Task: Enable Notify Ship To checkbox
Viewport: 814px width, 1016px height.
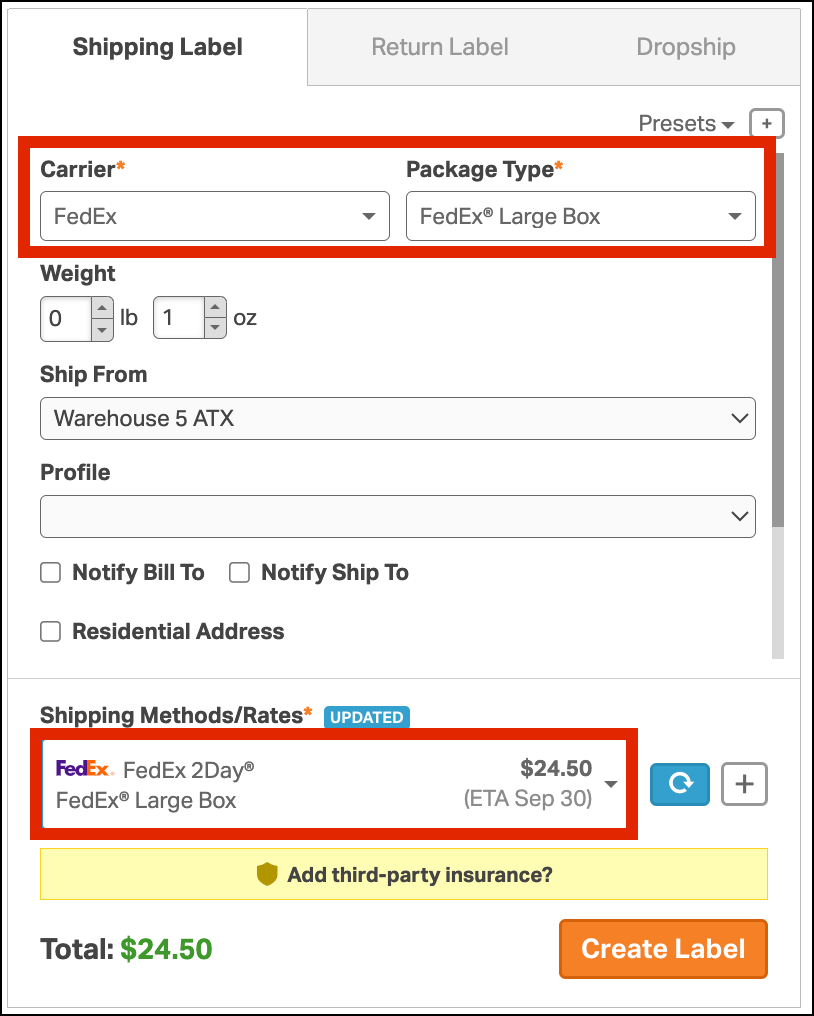Action: 239,573
